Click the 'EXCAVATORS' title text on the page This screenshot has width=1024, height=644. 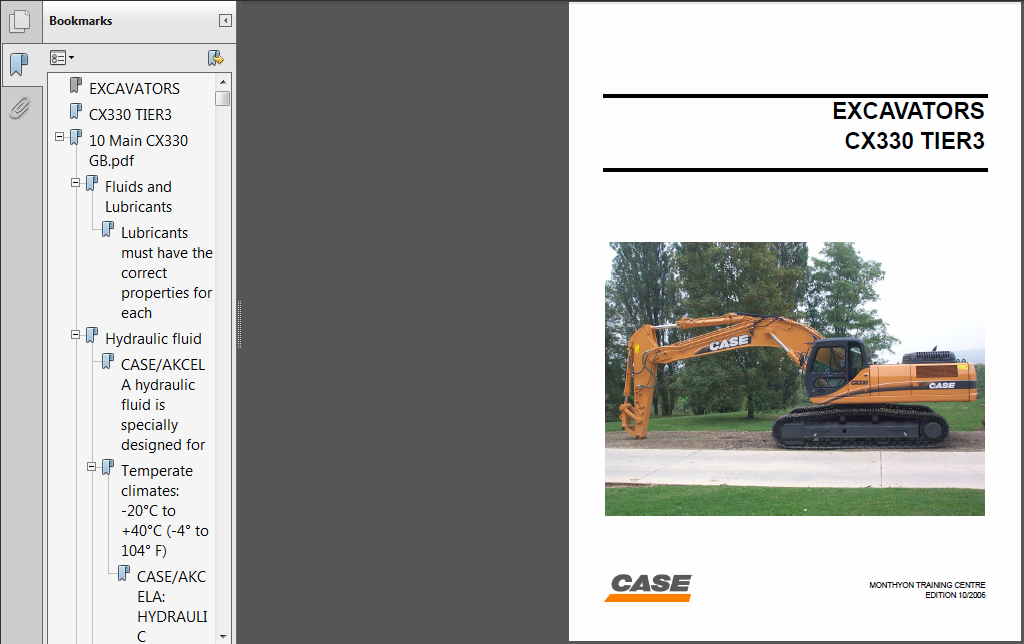908,111
